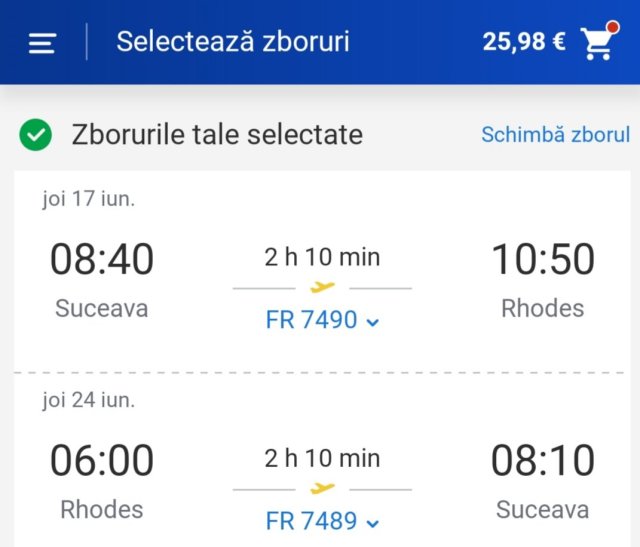This screenshot has width=640, height=547.
Task: Expand flight FR 7489 details
Action: click(322, 521)
